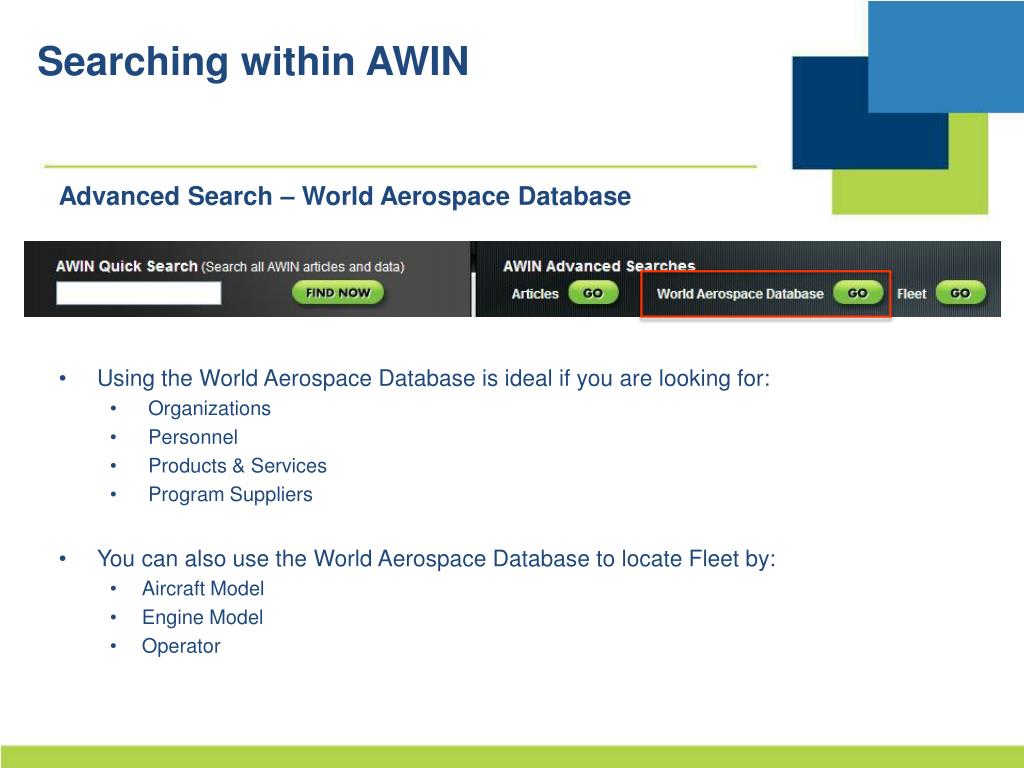Image resolution: width=1024 pixels, height=768 pixels.
Task: Click the Organizations bullet text
Action: (x=209, y=409)
